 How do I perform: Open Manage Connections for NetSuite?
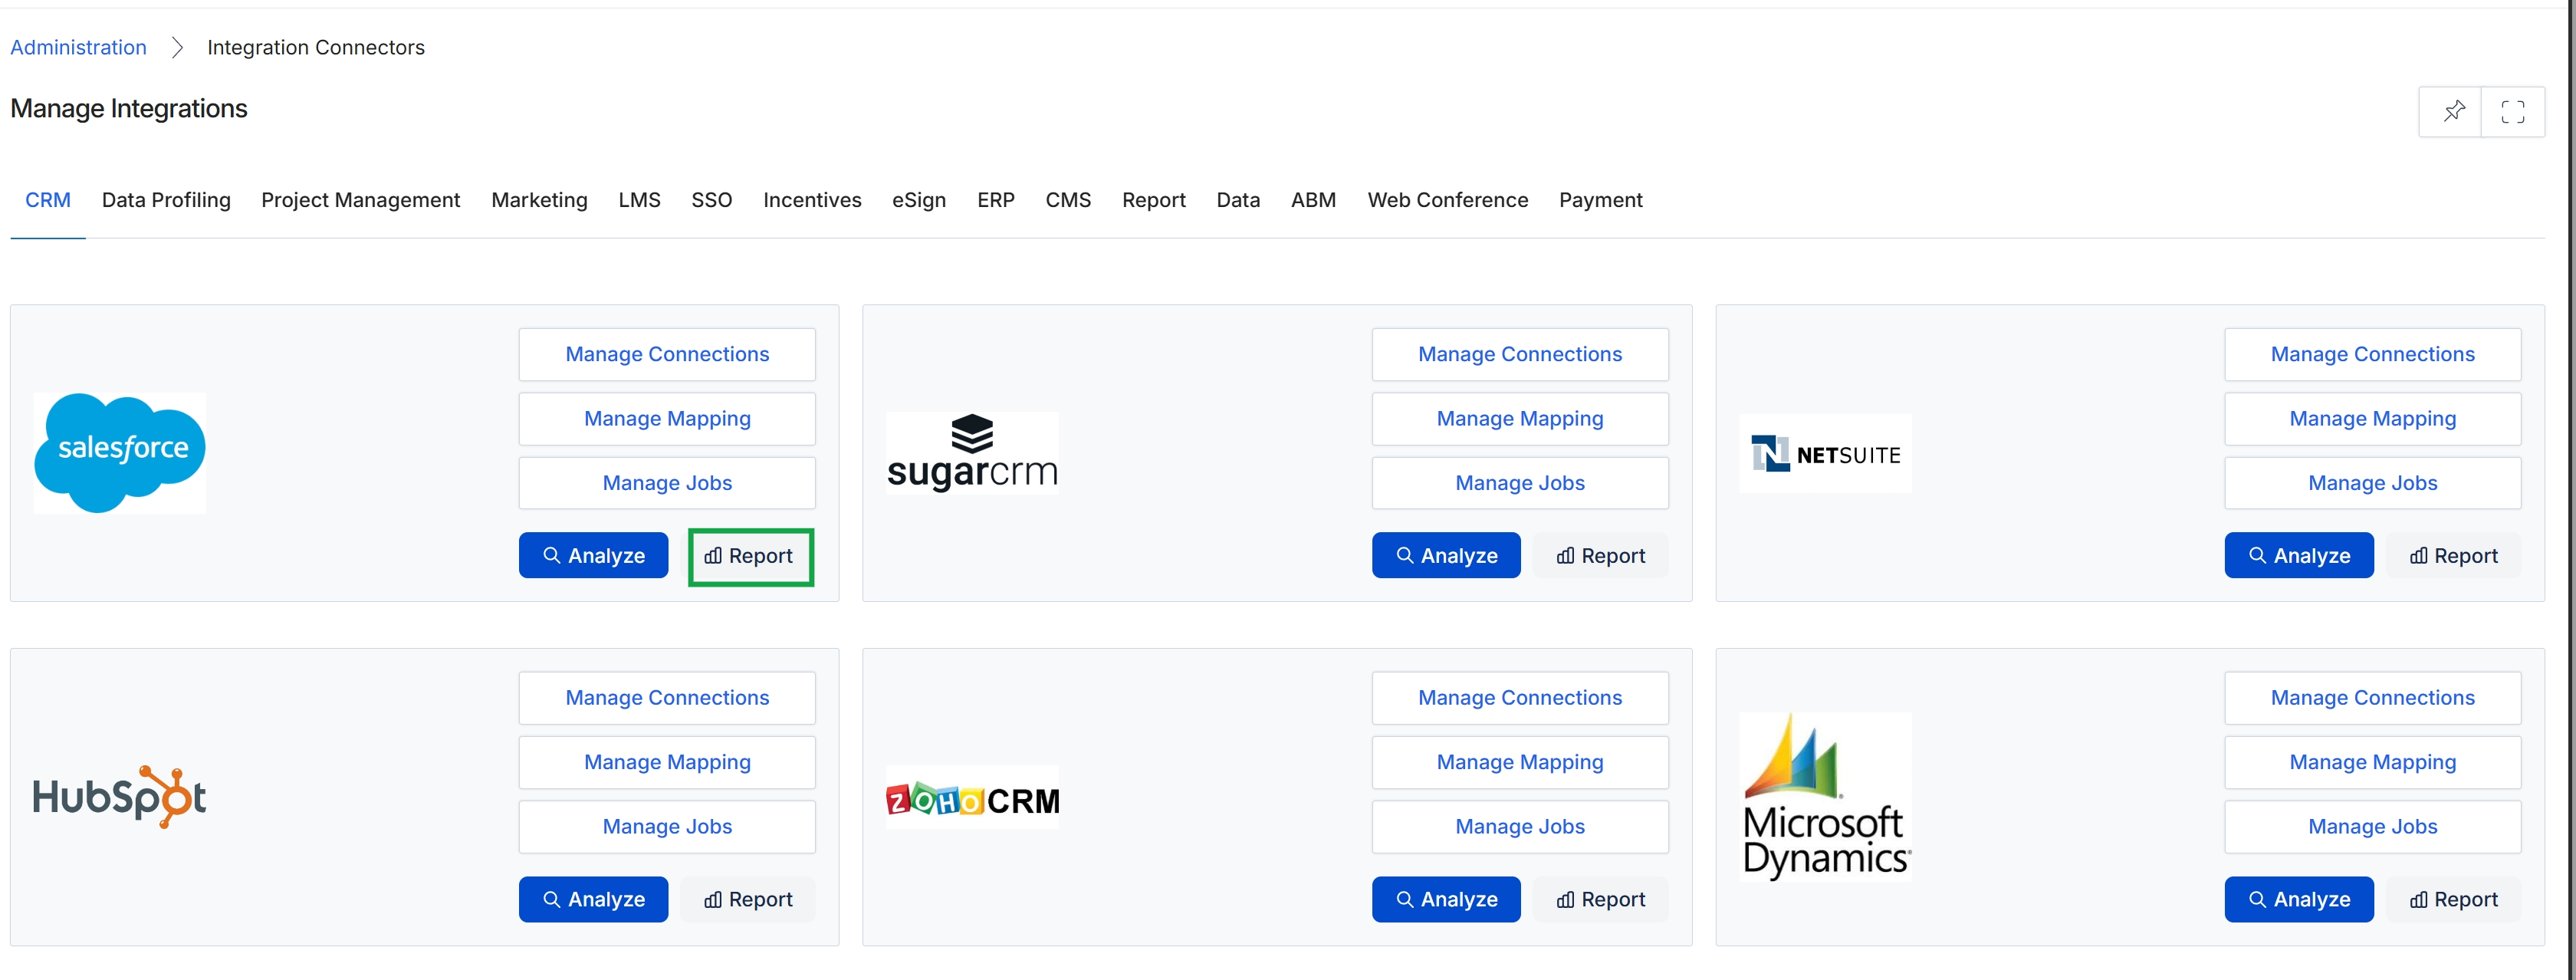[2373, 354]
